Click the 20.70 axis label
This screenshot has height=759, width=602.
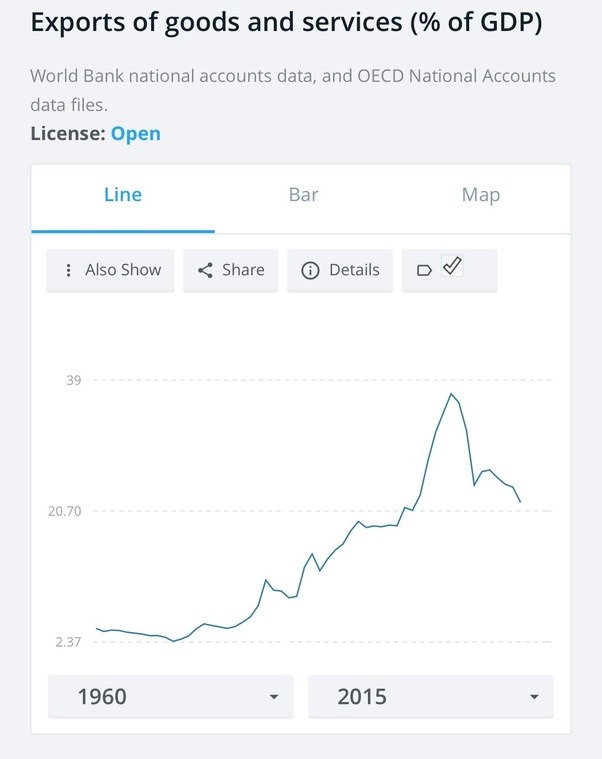(64, 511)
